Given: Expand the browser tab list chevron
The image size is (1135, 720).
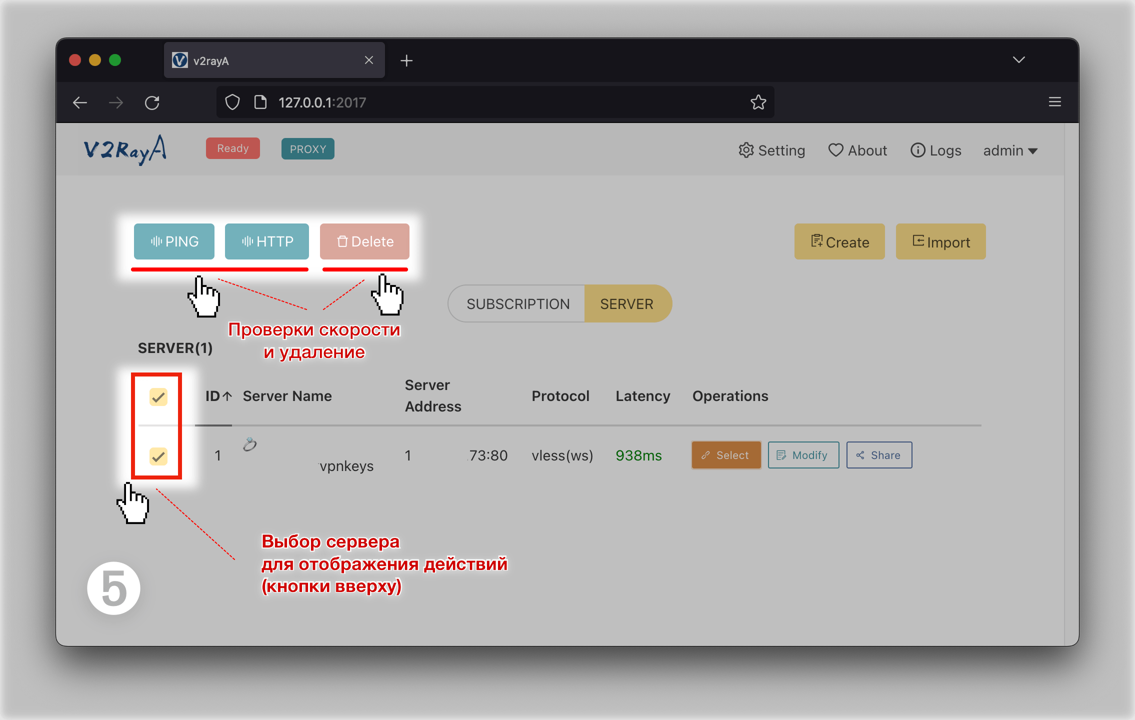Looking at the screenshot, I should (x=1018, y=60).
